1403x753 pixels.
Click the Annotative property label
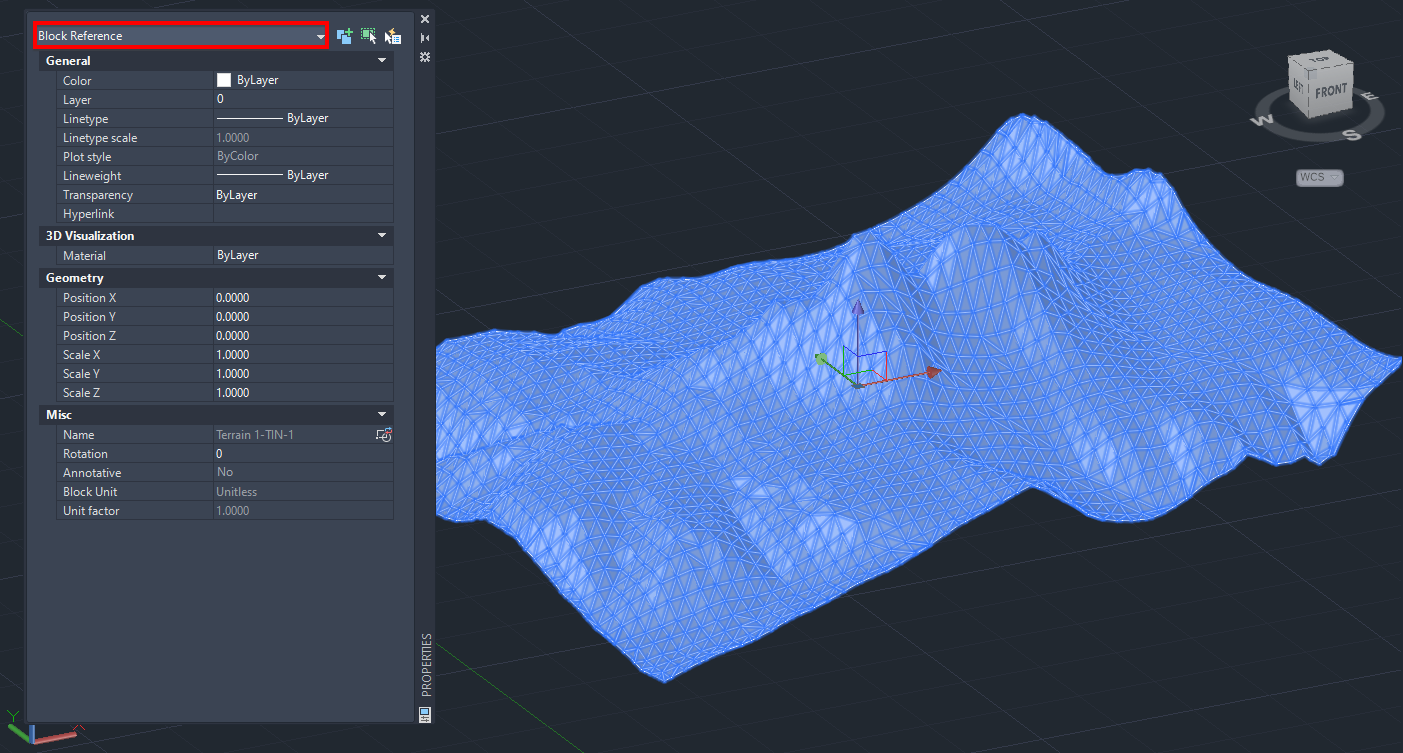[x=92, y=473]
